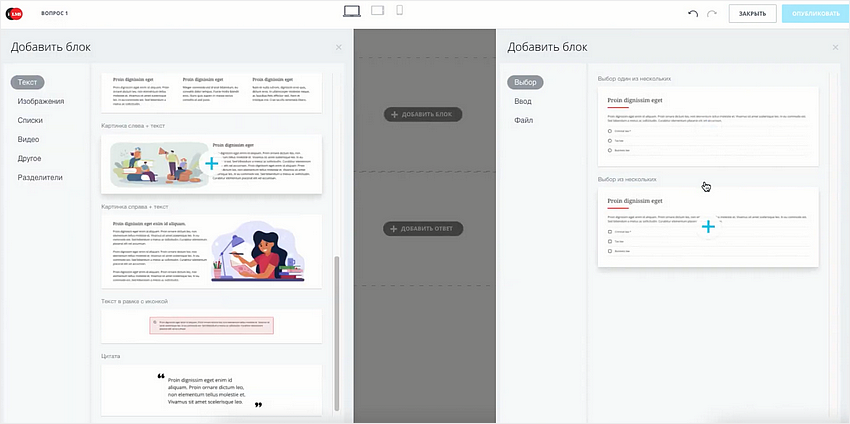Select the Текст category
This screenshot has width=850, height=424.
(x=27, y=82)
